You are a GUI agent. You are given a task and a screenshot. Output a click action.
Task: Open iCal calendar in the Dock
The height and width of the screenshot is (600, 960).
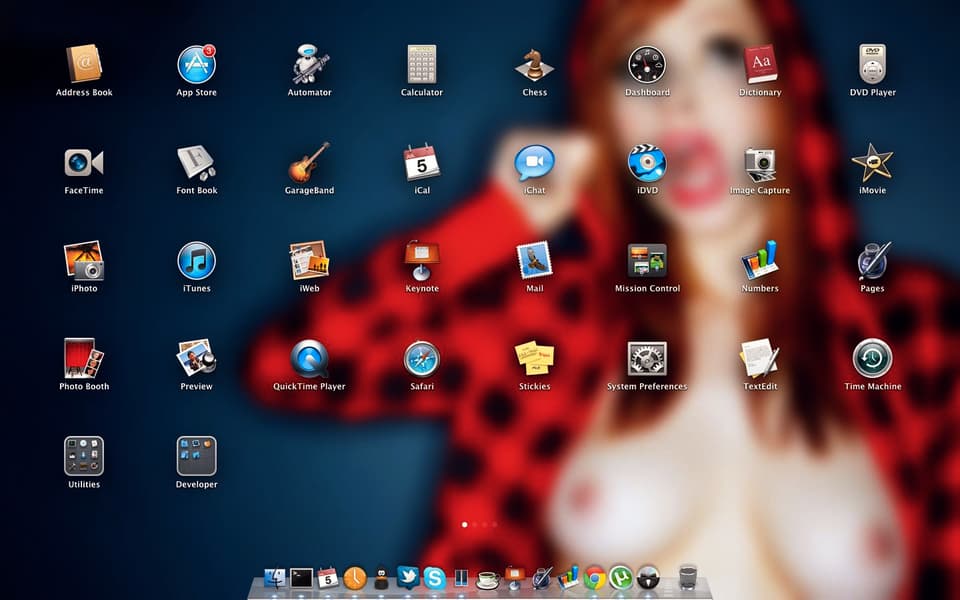point(328,579)
